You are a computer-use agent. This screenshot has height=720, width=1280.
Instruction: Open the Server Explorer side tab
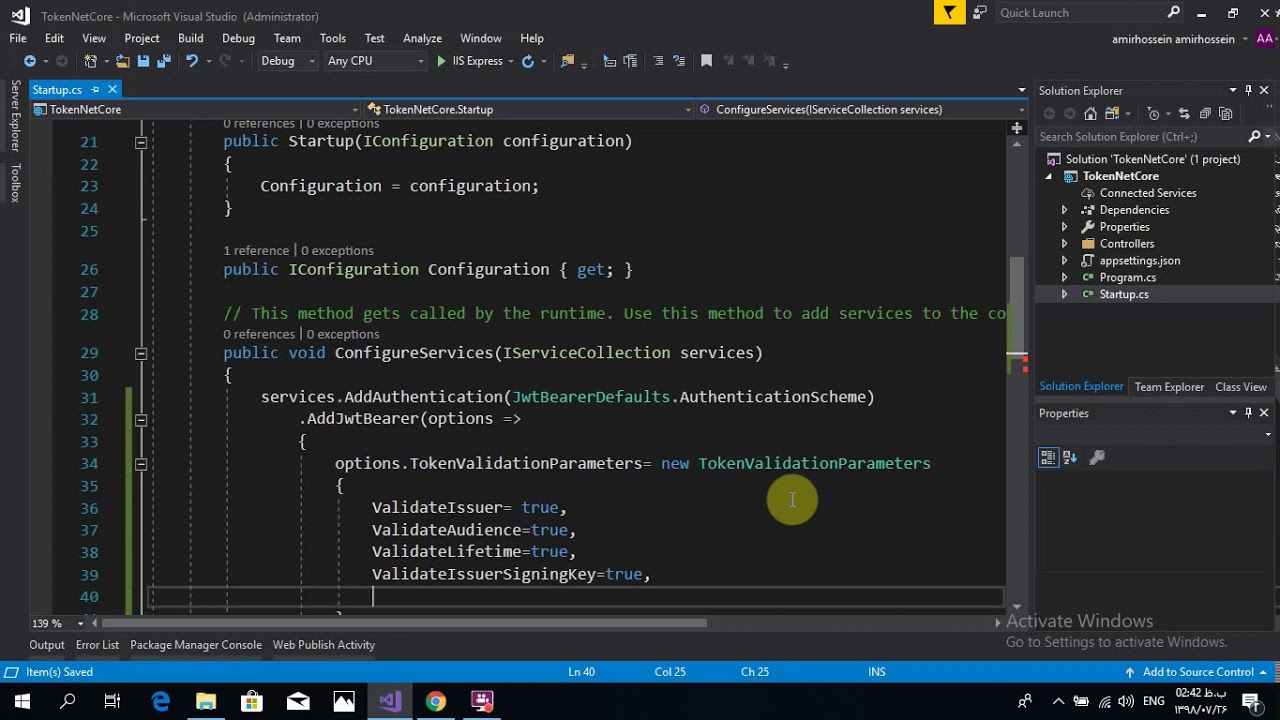(15, 118)
